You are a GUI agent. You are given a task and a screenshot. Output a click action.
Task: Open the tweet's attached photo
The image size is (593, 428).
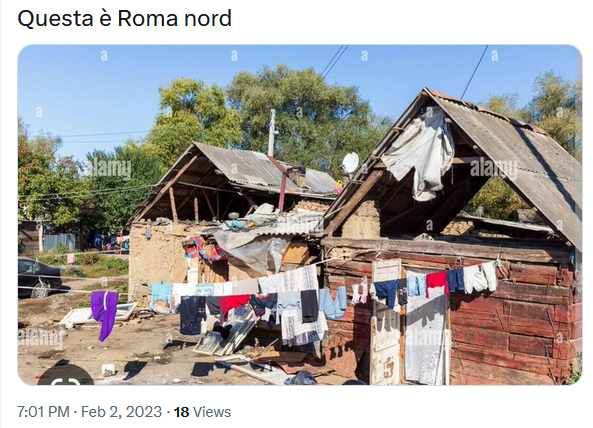300,215
